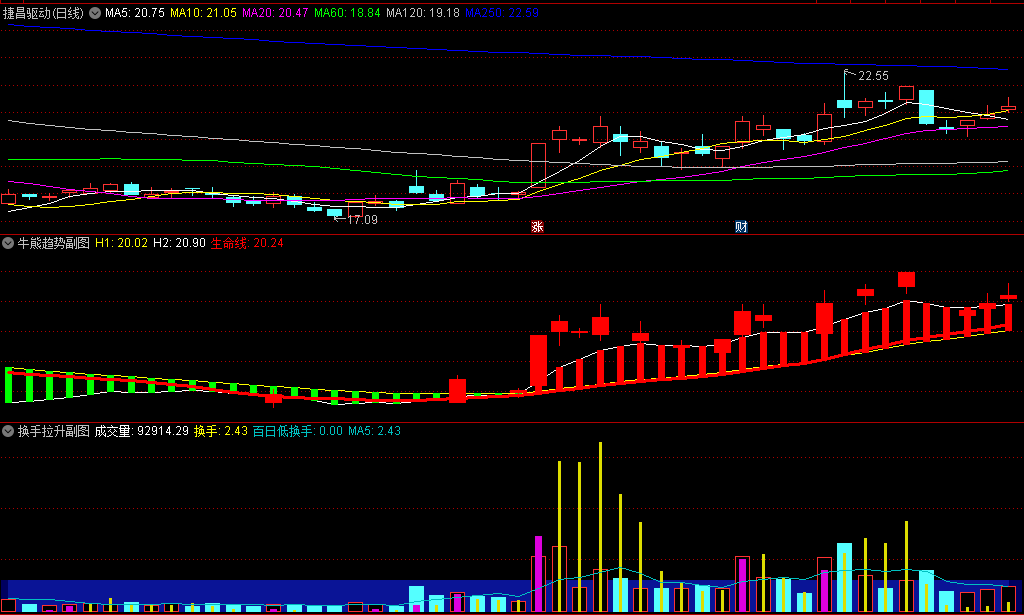Click the 百日低换手: 0.00 value
Image resolution: width=1024 pixels, height=615 pixels.
click(297, 431)
